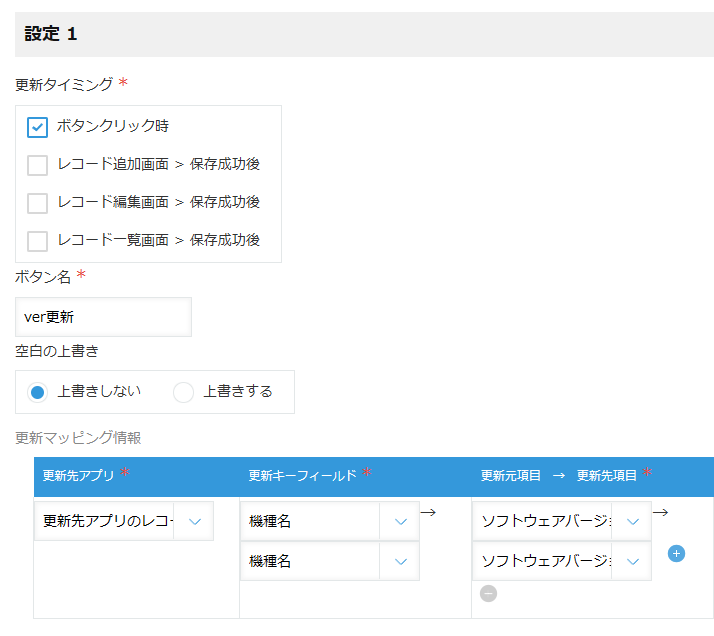Check レコード編集画面 > 保存成功後 option
714x636 pixels.
click(37, 203)
